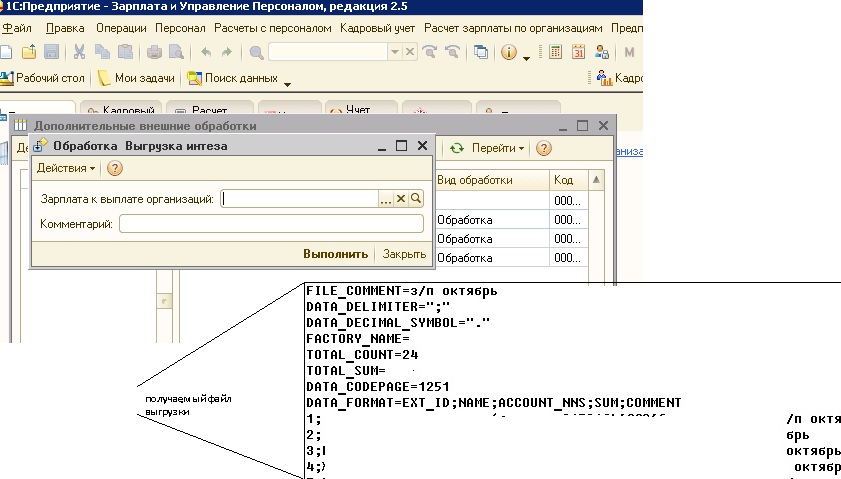841x479 pixels.
Task: Open the calendar icon in toolbar
Action: pyautogui.click(x=580, y=52)
